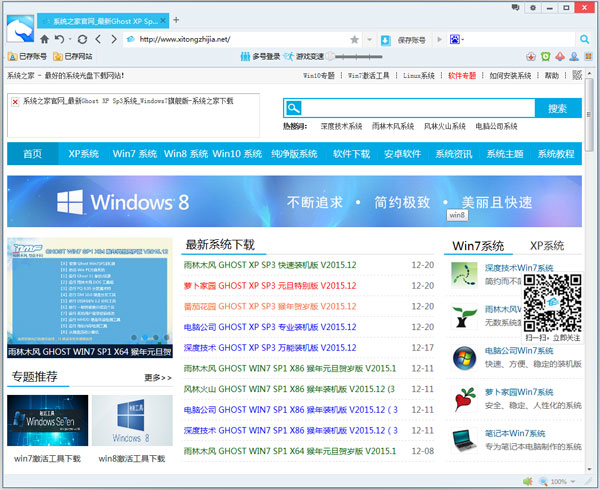Click the 如何安装系统 link
This screenshot has width=600, height=490.
510,76
